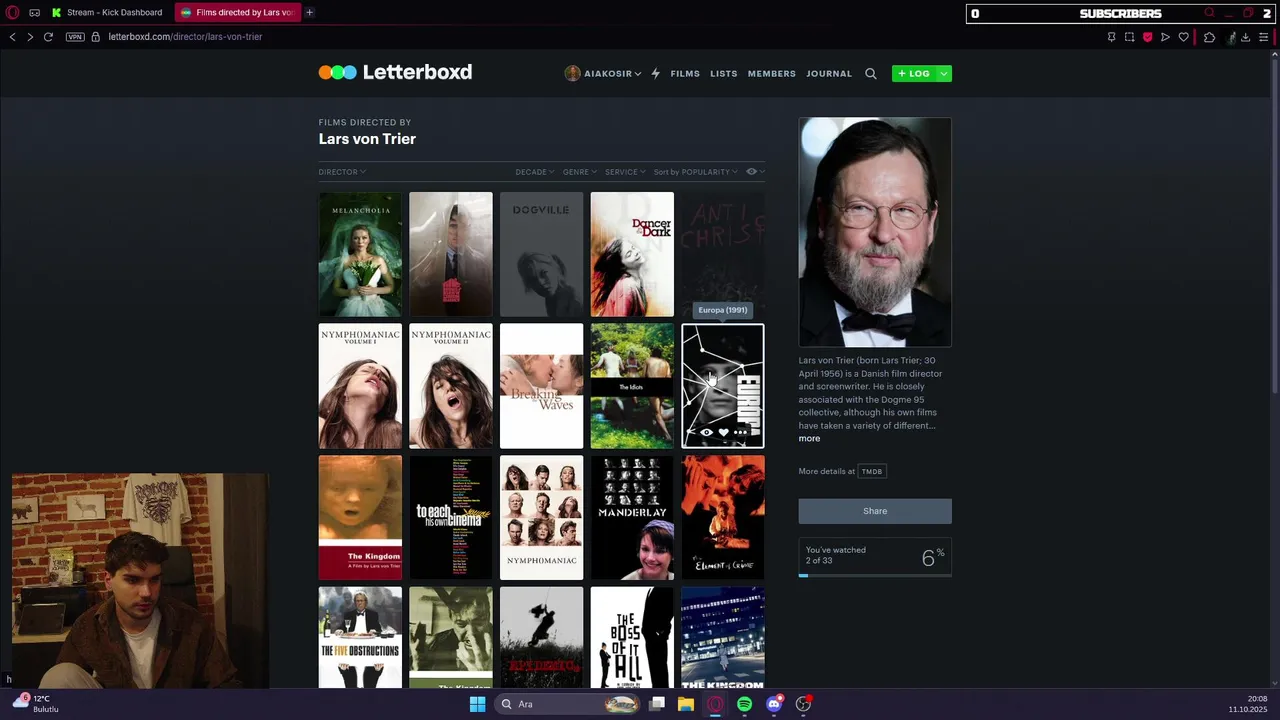Click the send/flow arrow icon
The image size is (1280, 720).
click(x=1165, y=37)
